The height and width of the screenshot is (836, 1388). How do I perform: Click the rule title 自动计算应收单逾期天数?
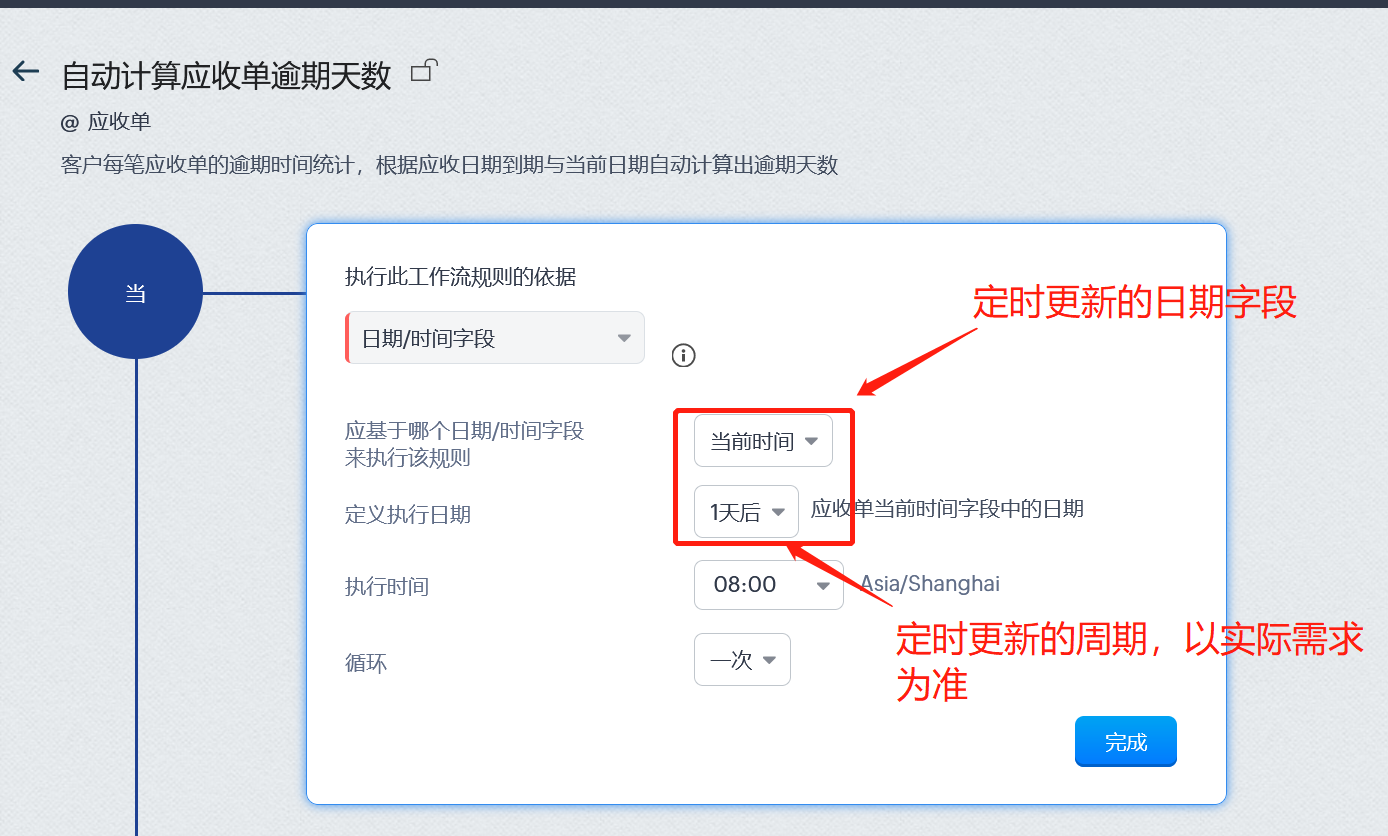point(227,76)
